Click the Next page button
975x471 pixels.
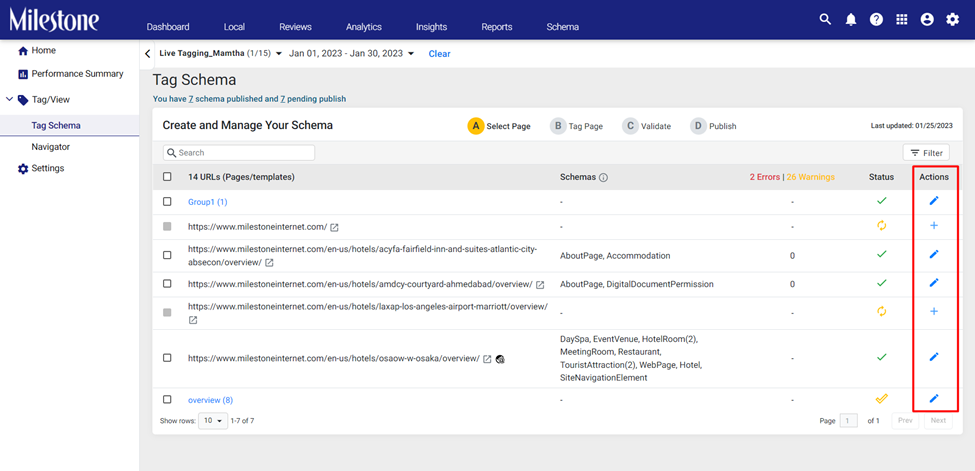(938, 421)
